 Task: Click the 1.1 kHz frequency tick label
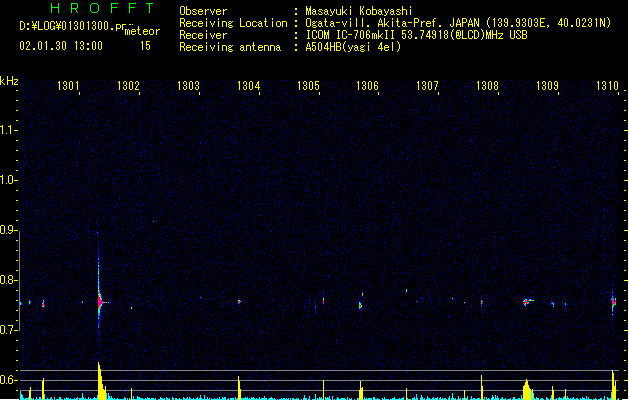point(8,130)
